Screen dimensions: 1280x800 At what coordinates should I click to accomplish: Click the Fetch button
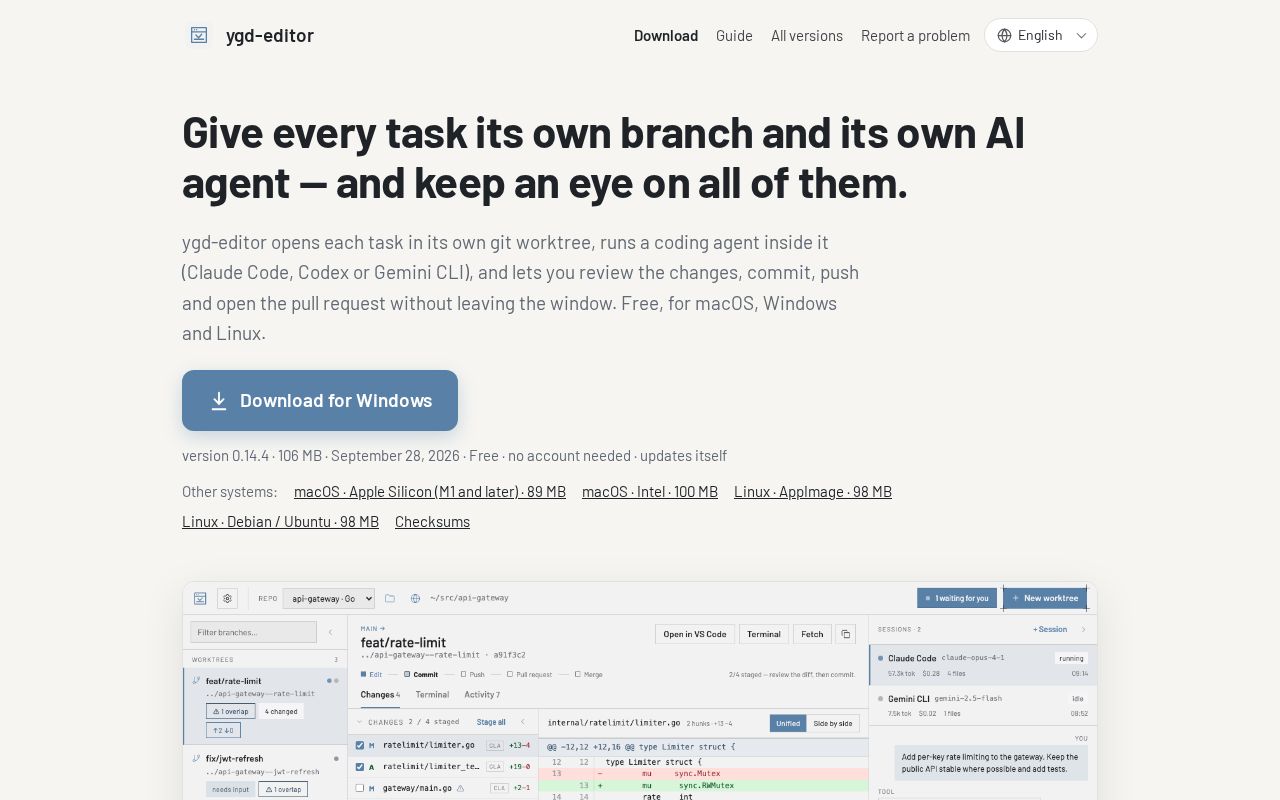(812, 634)
